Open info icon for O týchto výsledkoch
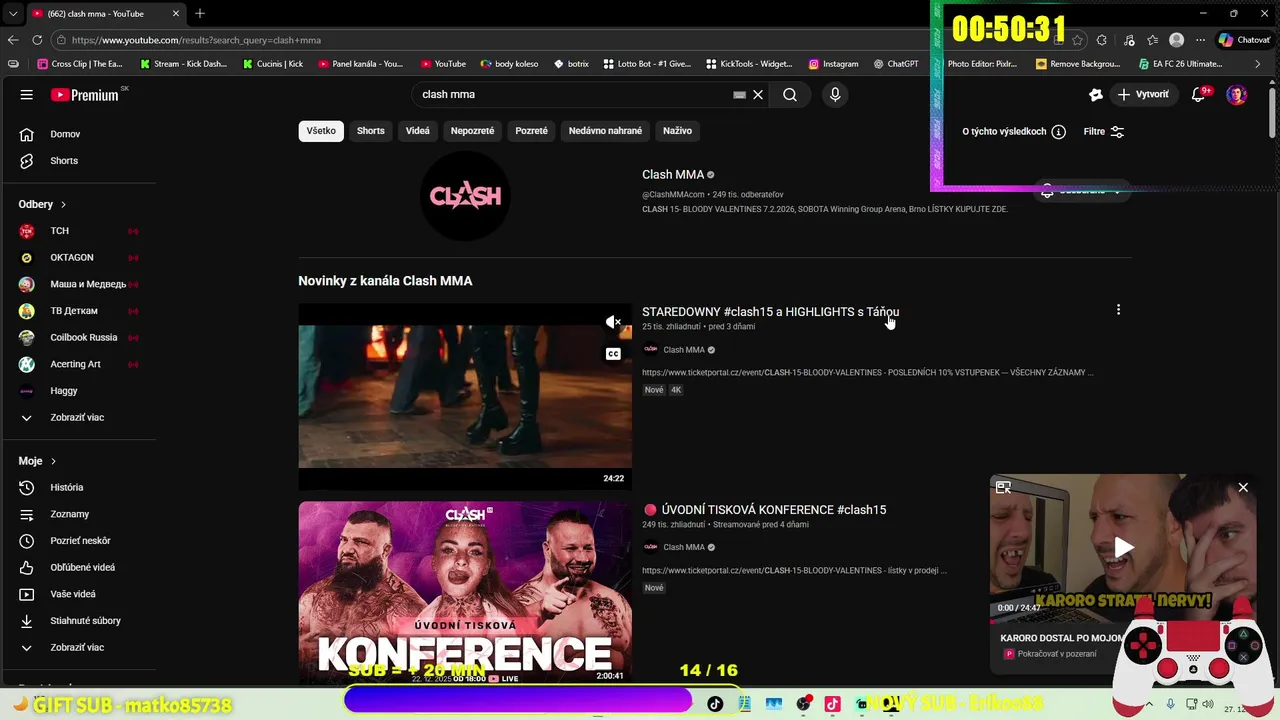This screenshot has height=720, width=1280. pos(1058,132)
